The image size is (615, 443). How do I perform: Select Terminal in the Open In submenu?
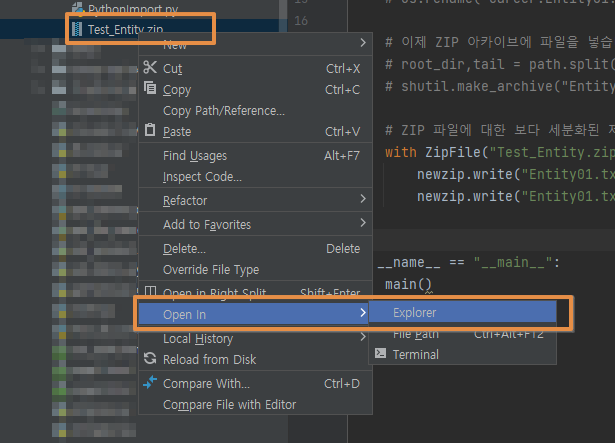click(462, 354)
